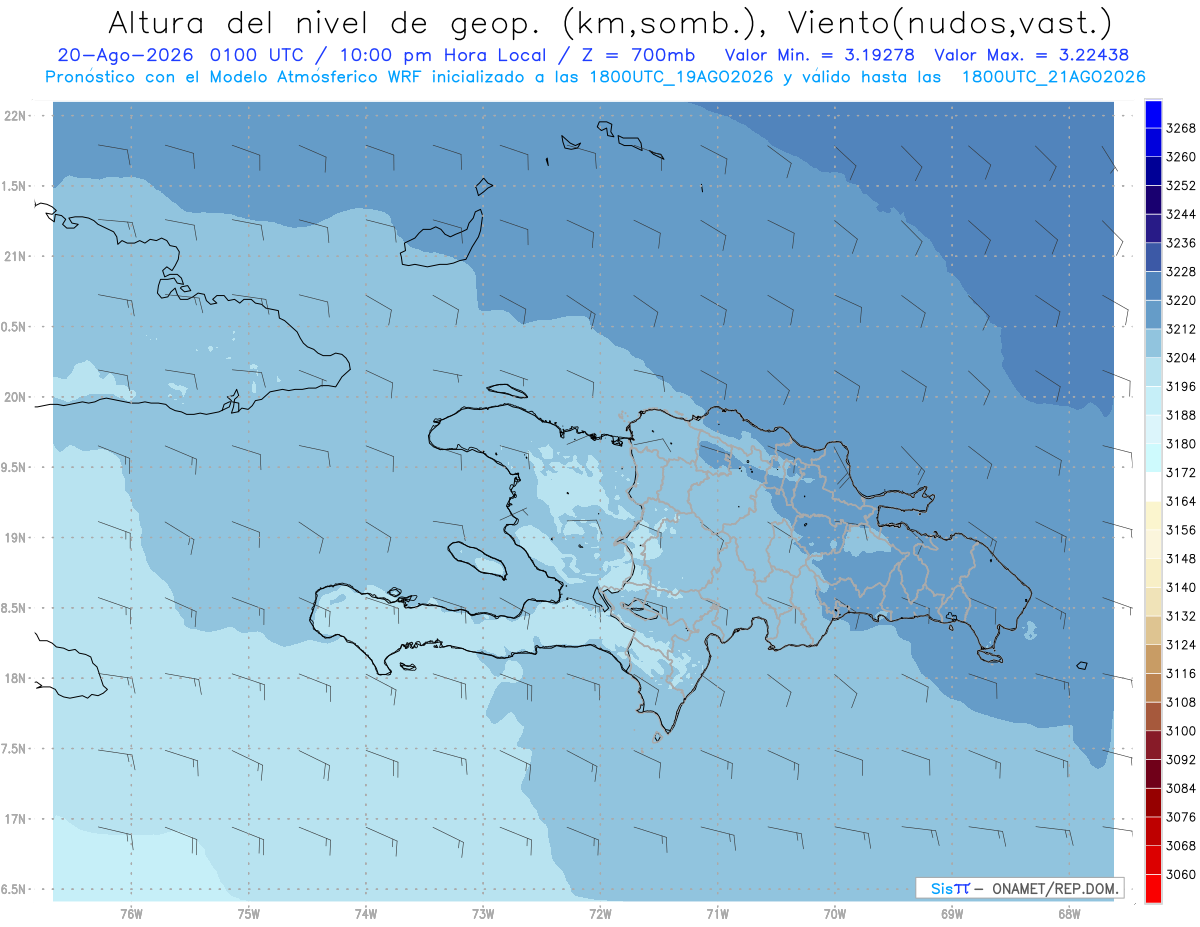Click the 3236 legend value
Viewport: 1200px width, 927px height.
tap(1181, 243)
